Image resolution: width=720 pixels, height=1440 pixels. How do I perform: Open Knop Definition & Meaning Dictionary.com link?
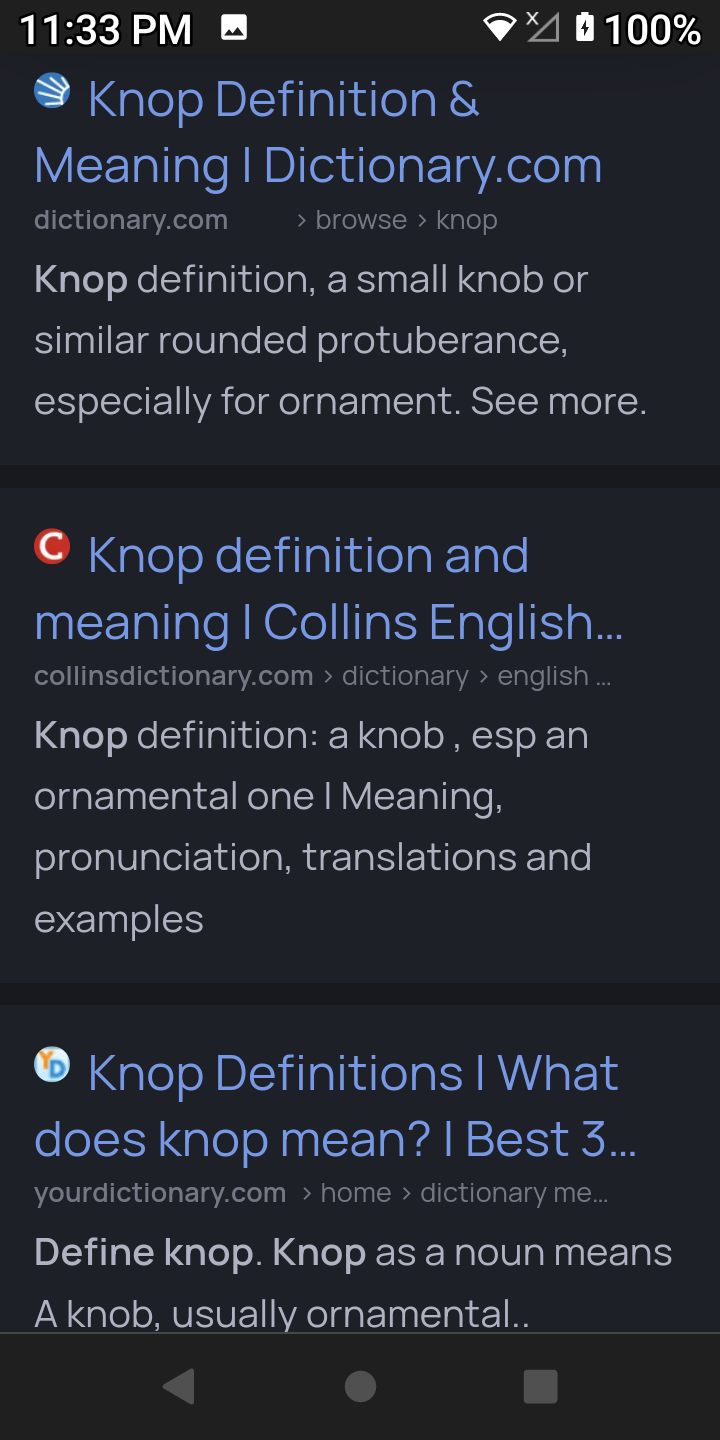point(318,132)
